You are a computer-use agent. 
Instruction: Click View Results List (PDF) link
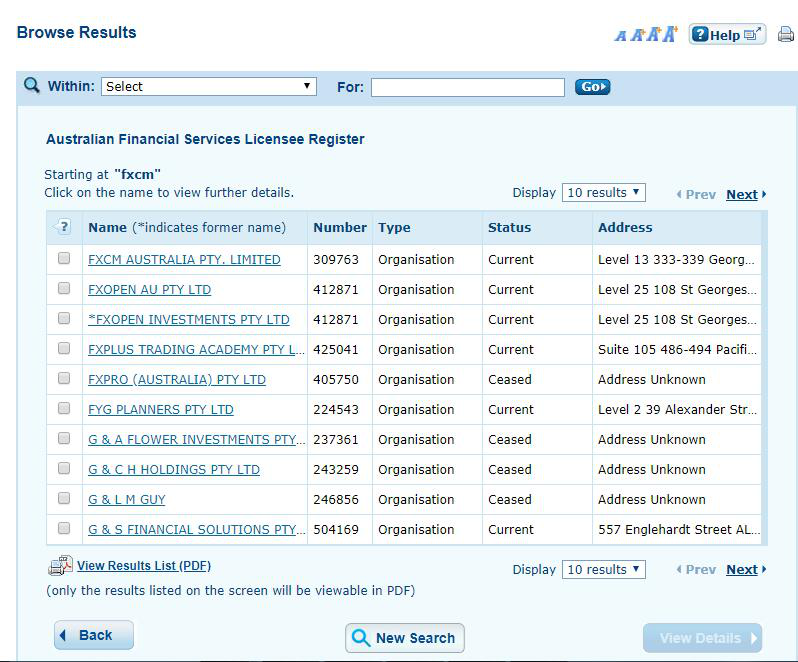pos(144,566)
